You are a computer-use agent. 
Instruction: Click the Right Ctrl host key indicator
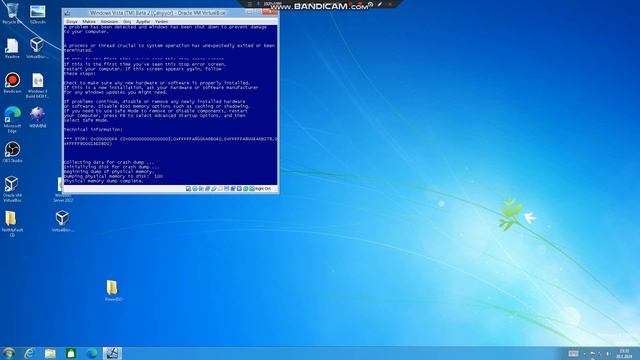(263, 189)
